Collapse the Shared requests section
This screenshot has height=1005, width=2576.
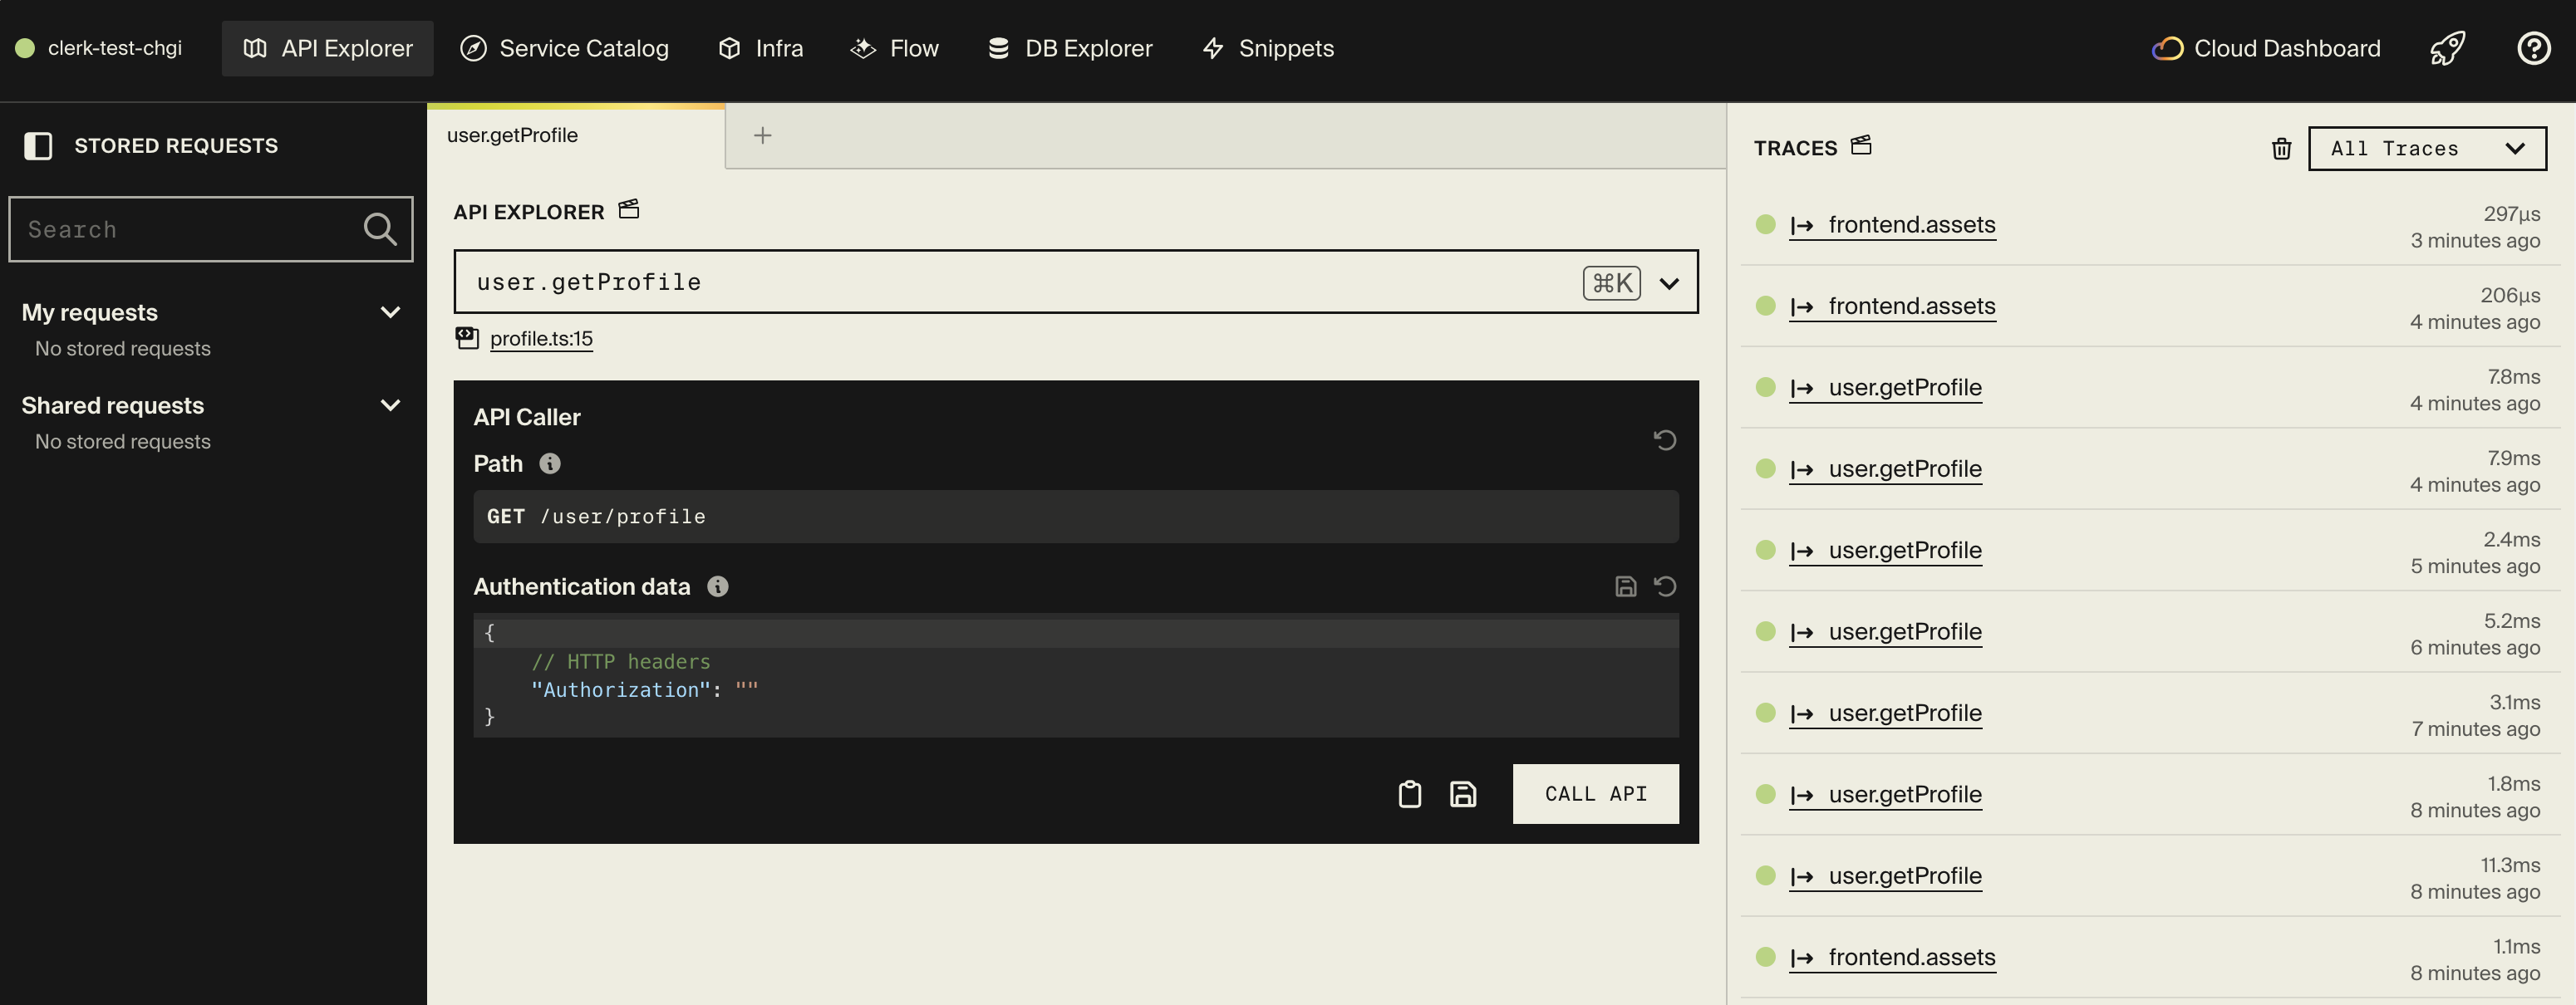(x=390, y=405)
